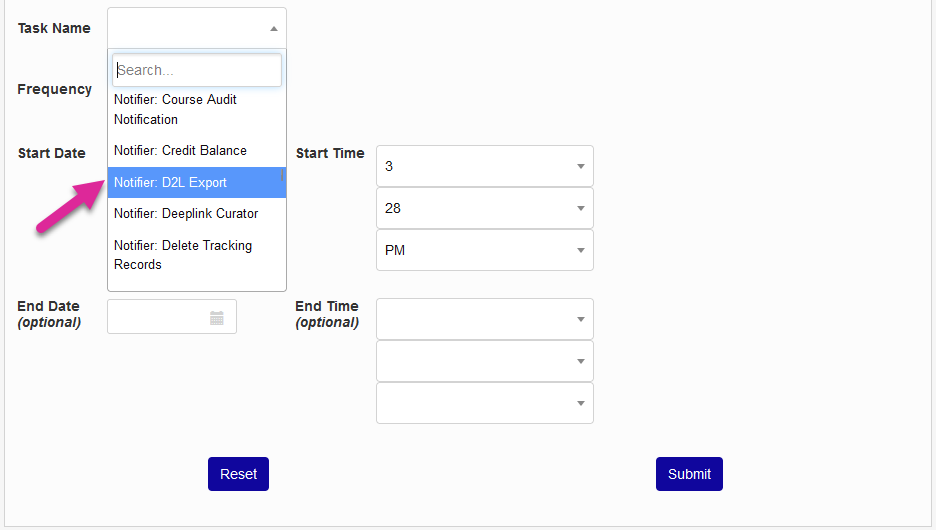Open Start Time hour dropdown showing 3
This screenshot has width=936, height=530.
tap(484, 166)
